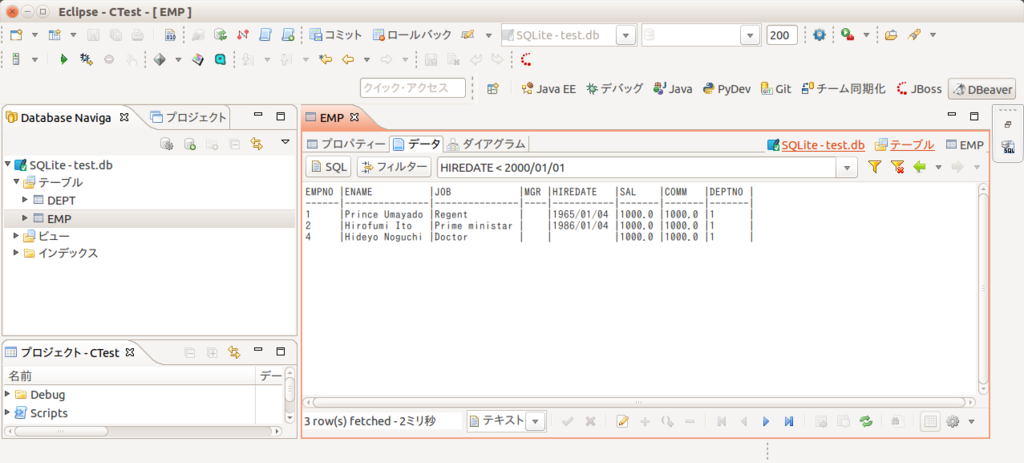This screenshot has width=1024, height=463.
Task: Click the New wizard toolbar icon
Action: click(16, 35)
